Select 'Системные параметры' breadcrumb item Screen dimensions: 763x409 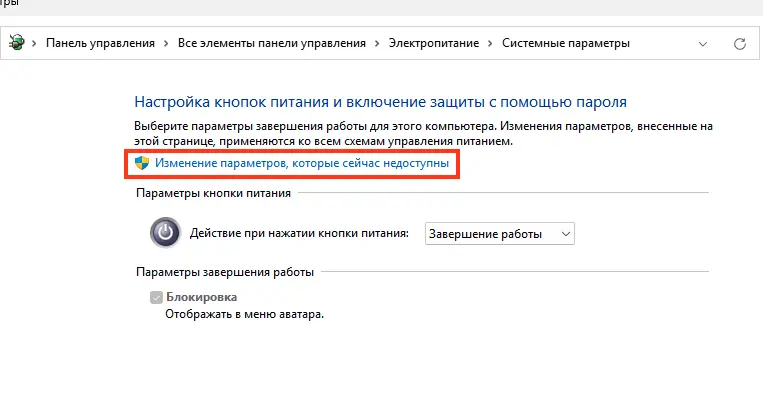(x=566, y=43)
